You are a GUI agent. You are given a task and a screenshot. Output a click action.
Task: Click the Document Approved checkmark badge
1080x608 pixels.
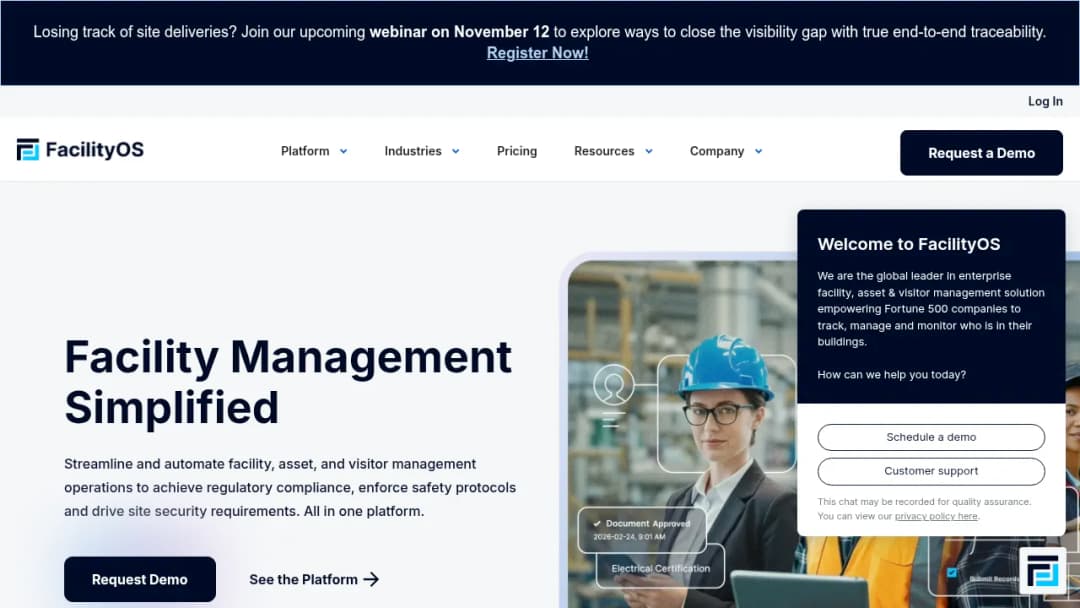[x=642, y=530]
